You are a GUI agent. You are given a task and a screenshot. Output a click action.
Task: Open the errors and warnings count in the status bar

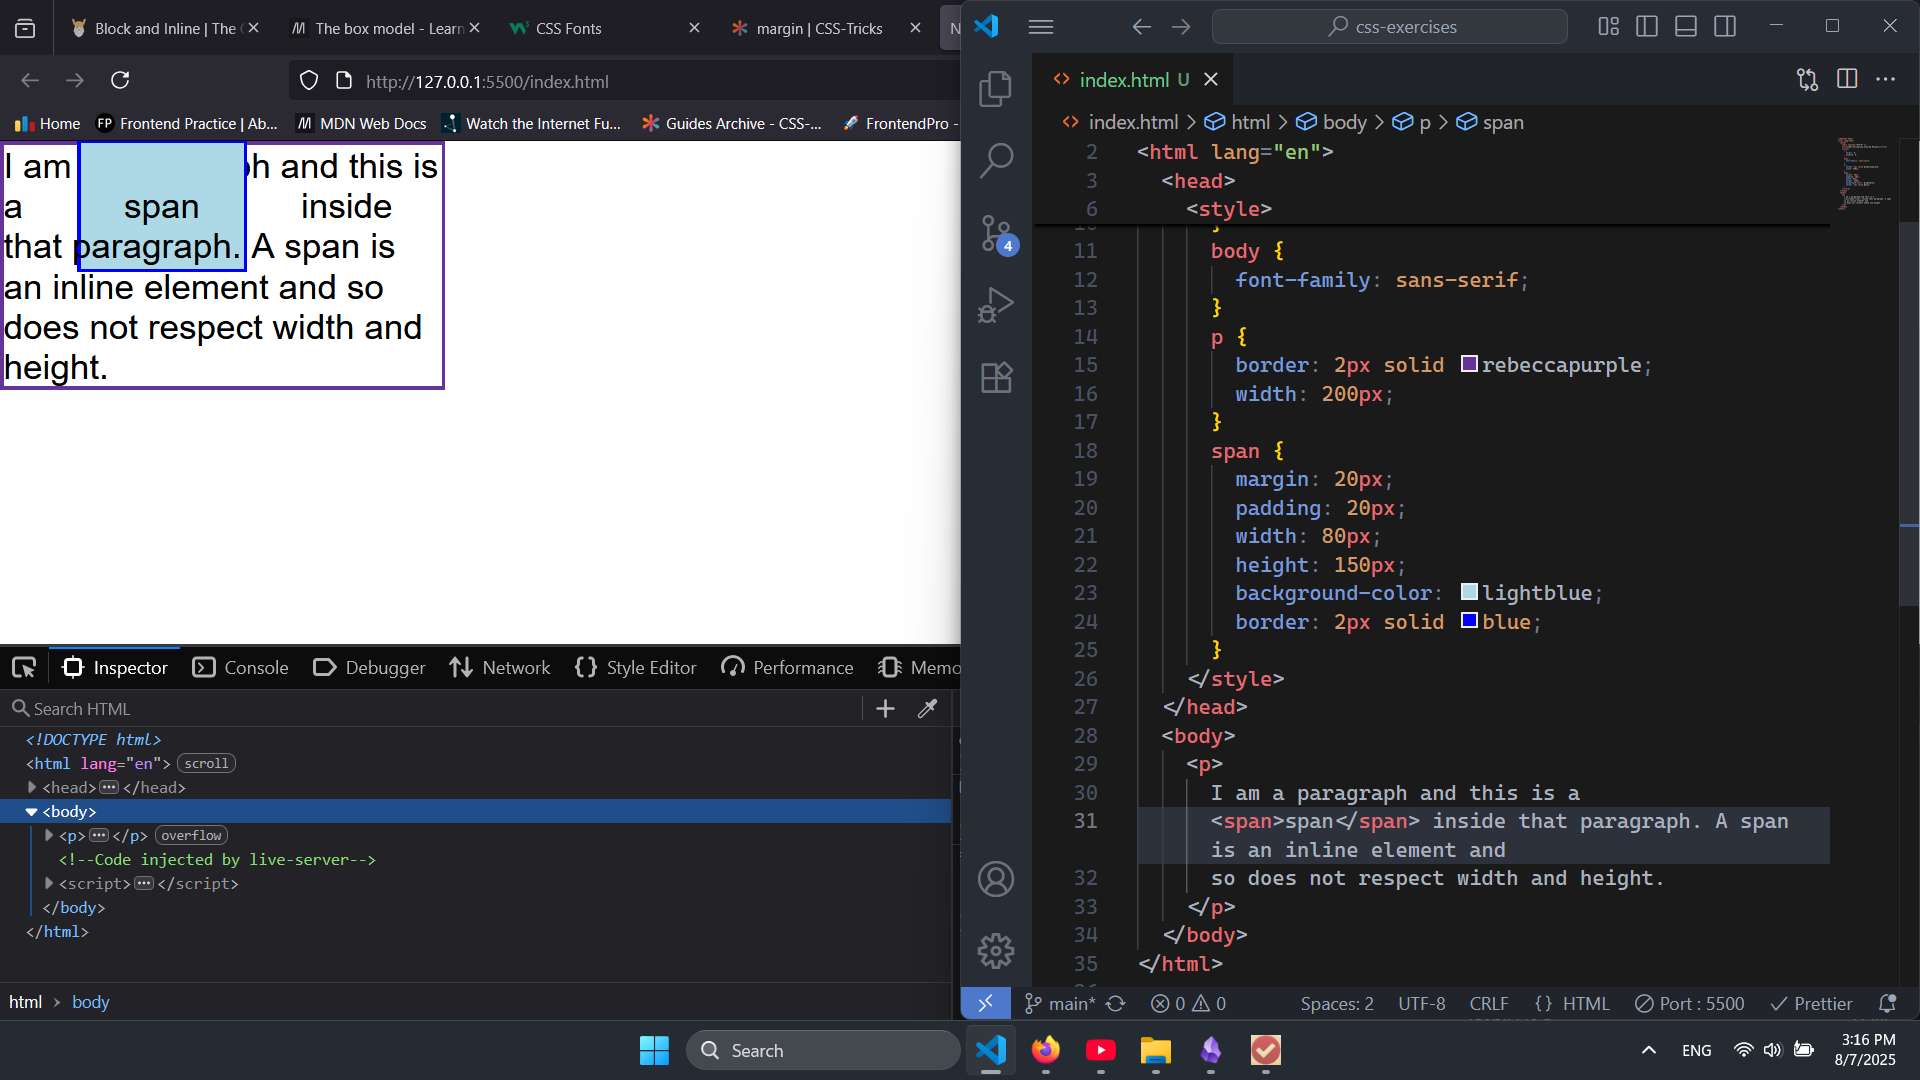[1188, 1003]
